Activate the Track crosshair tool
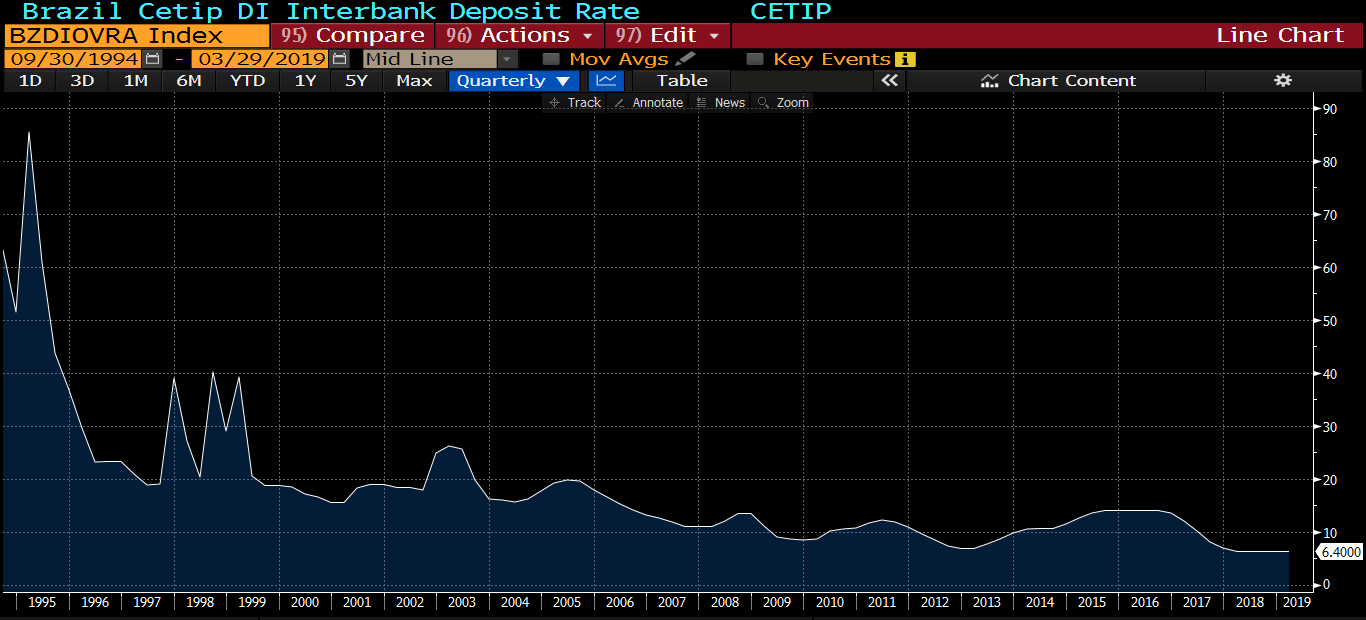 coord(574,103)
